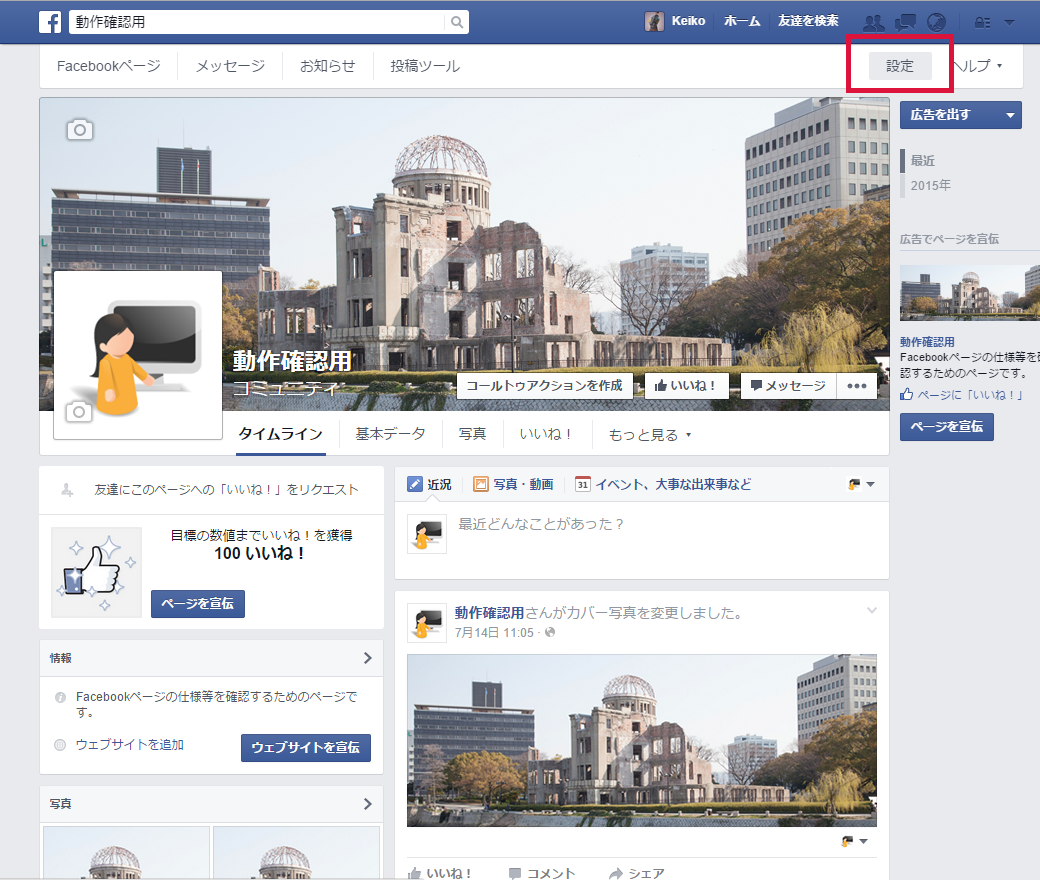Viewport: 1040px width, 880px height.
Task: Click the 写真・動画 photo icon
Action: (x=481, y=484)
